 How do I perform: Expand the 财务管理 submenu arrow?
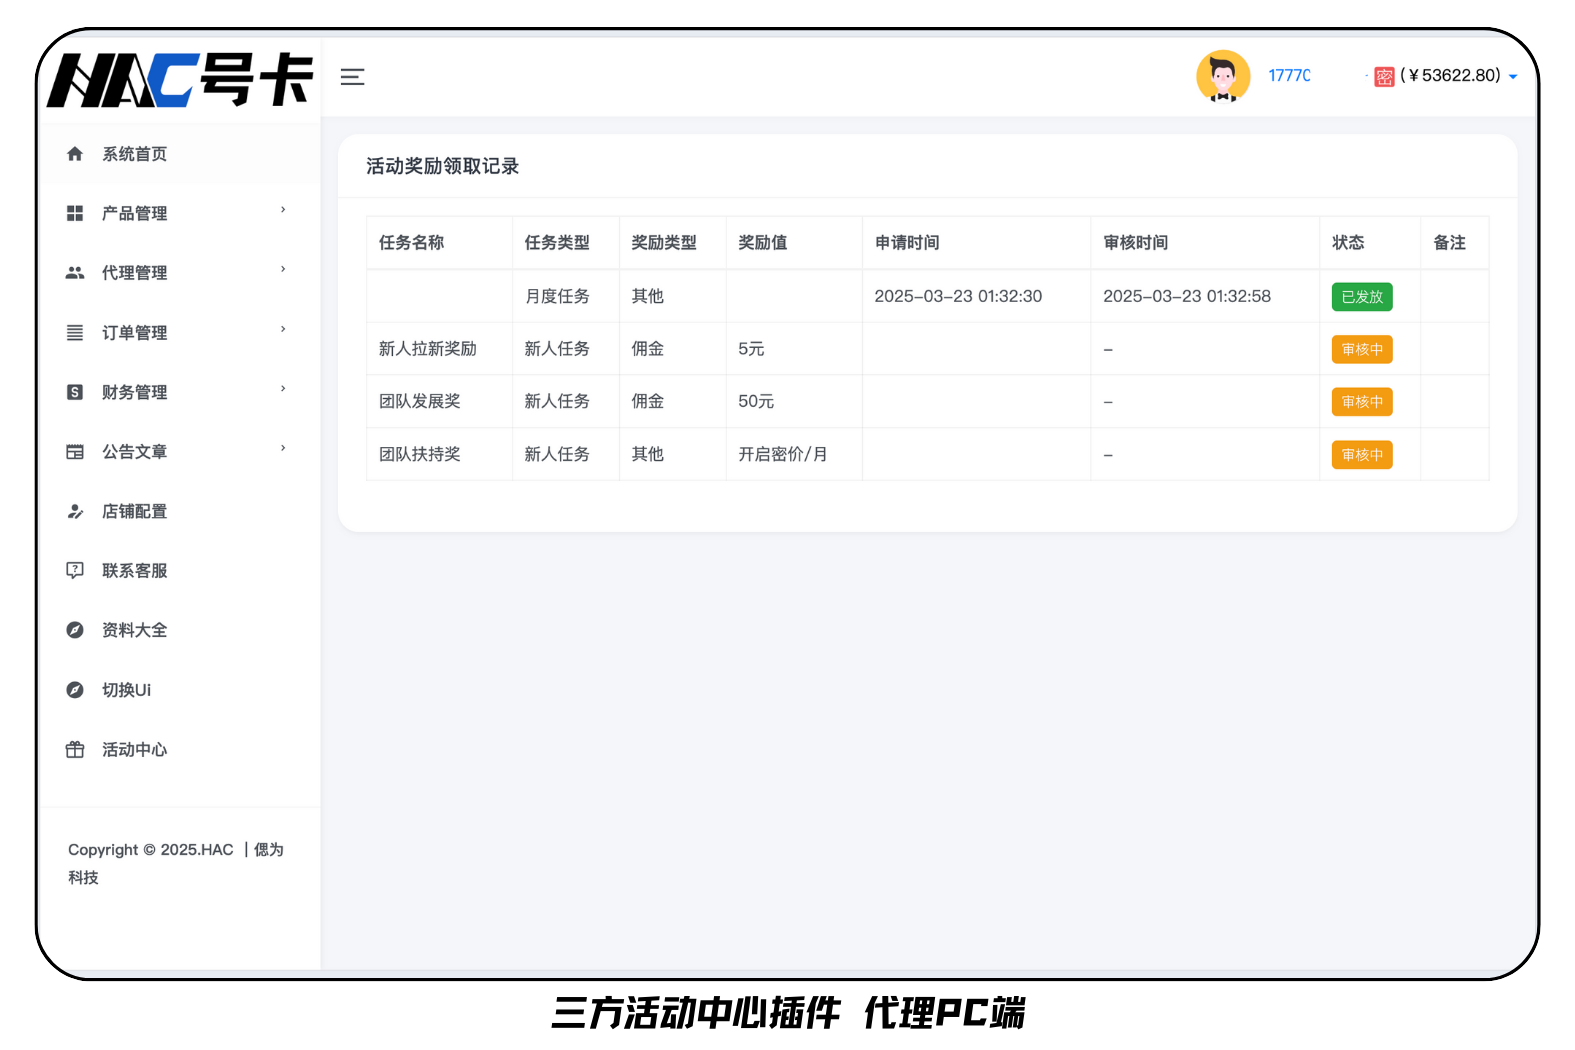click(283, 389)
